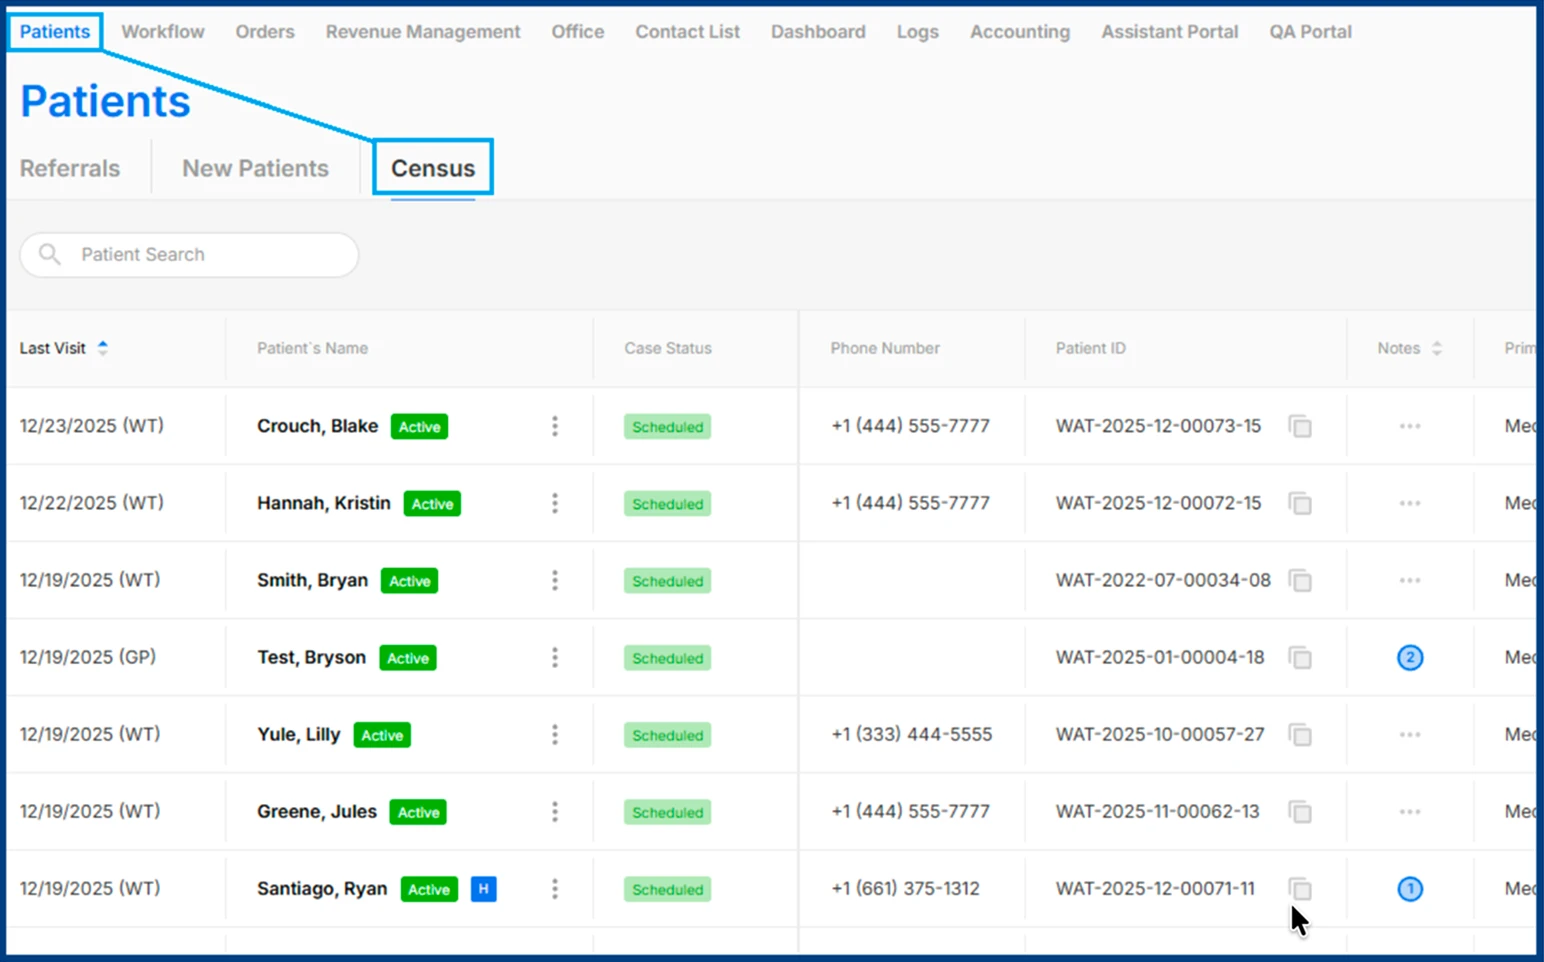Toggle sort arrows on Notes column
Screen dimensions: 1544x962
pyautogui.click(x=1436, y=348)
